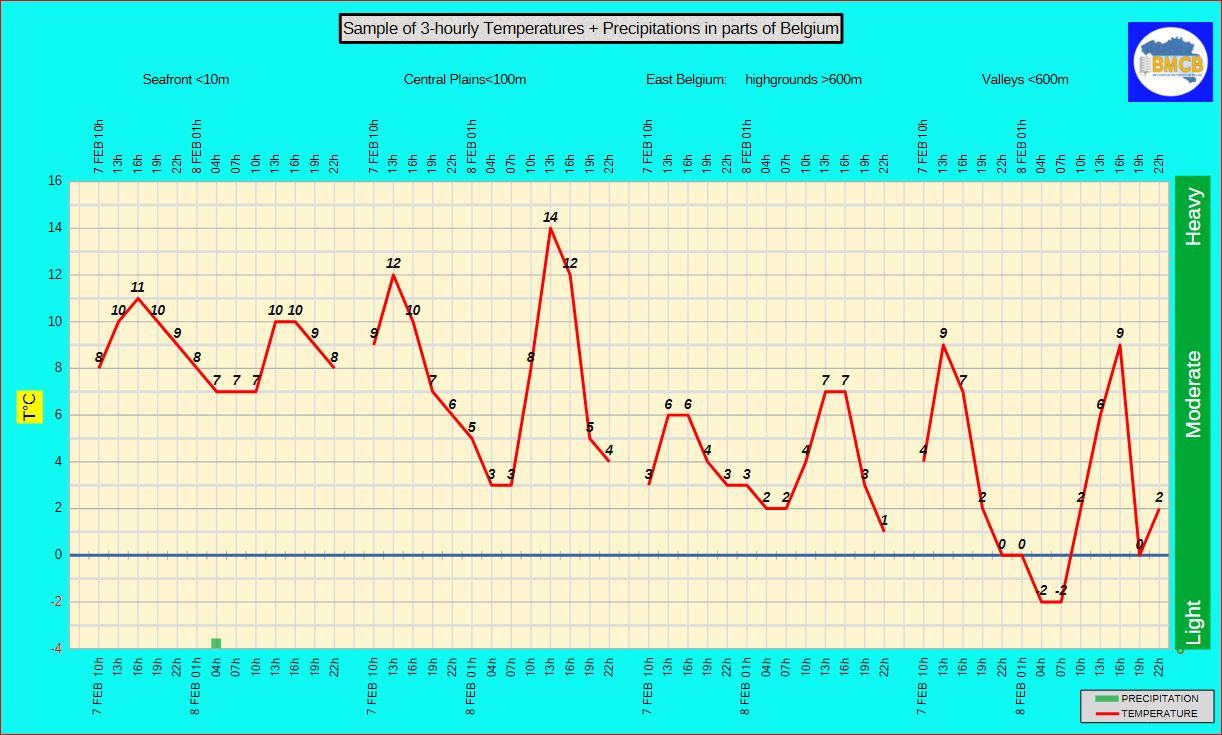The width and height of the screenshot is (1222, 735).
Task: Click the PRECIPITATION legend label
Action: point(1159,698)
